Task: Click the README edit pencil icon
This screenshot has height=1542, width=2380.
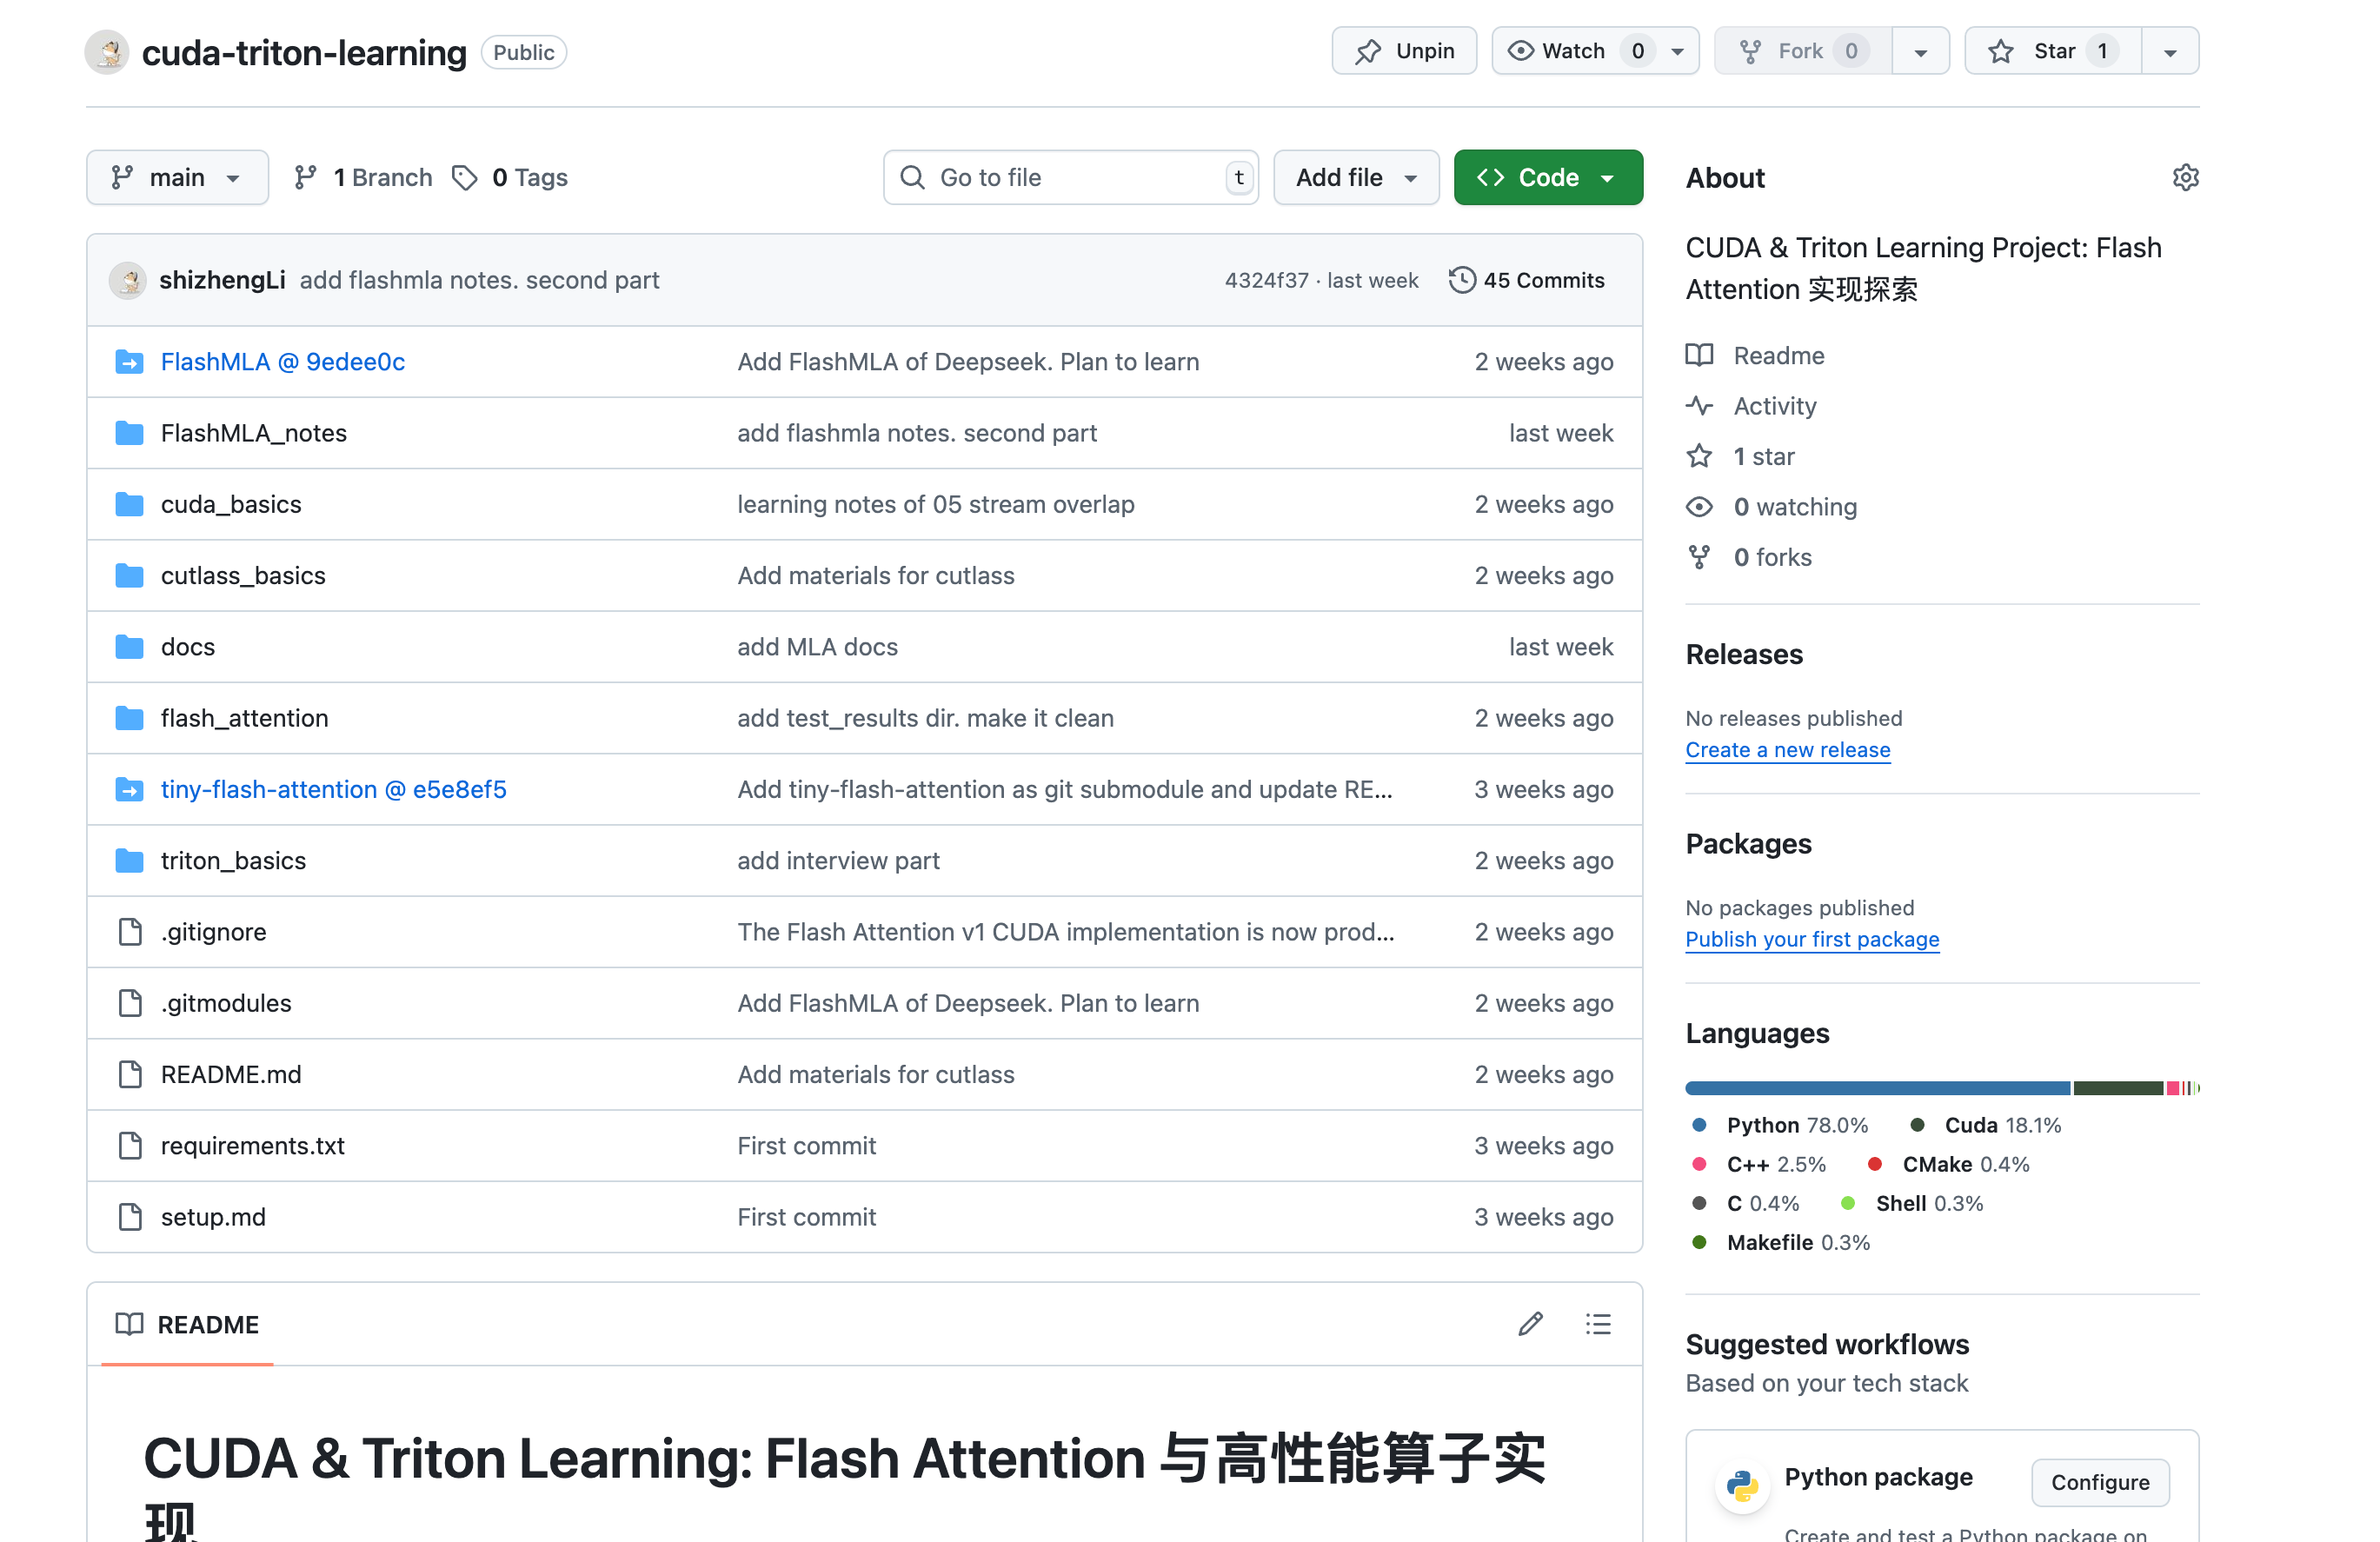Action: point(1530,1324)
